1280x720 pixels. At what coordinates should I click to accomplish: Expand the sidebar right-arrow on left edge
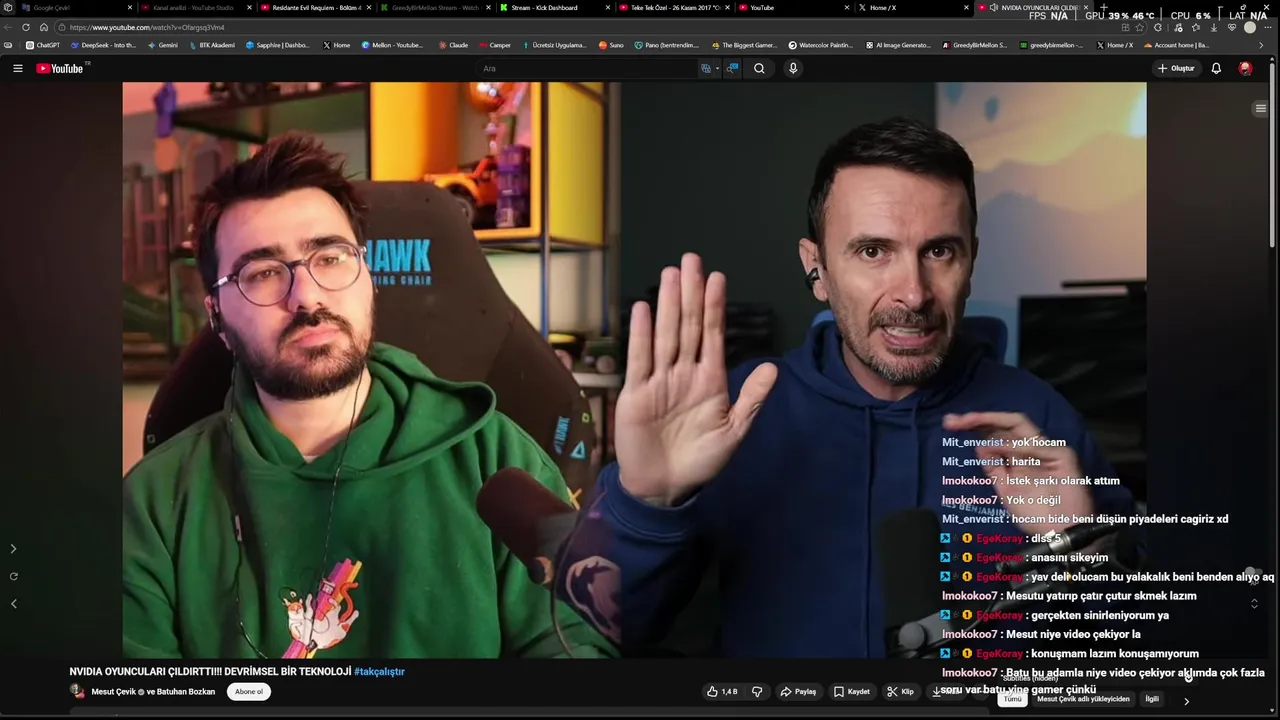click(x=13, y=549)
